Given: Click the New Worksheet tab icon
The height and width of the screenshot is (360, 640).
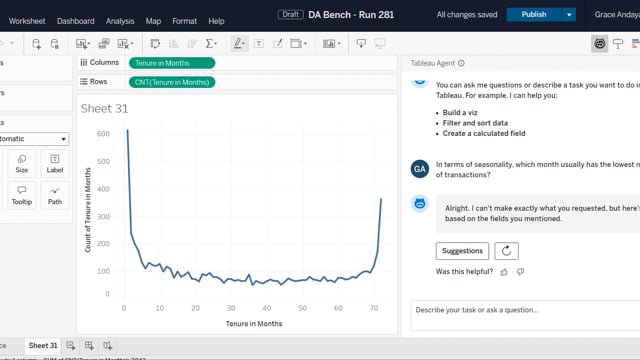Looking at the screenshot, I should tap(71, 345).
